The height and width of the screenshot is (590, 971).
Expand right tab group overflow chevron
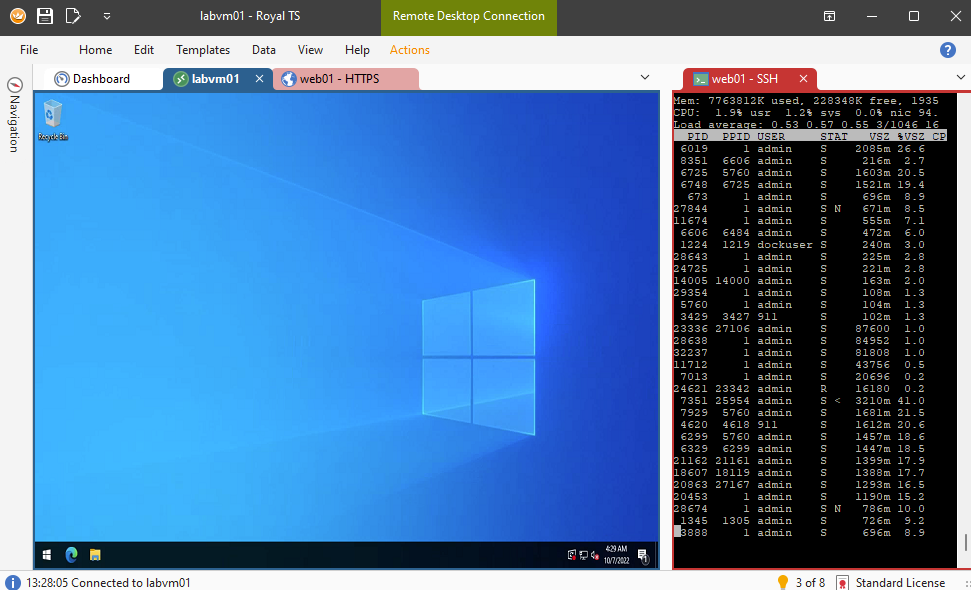961,77
